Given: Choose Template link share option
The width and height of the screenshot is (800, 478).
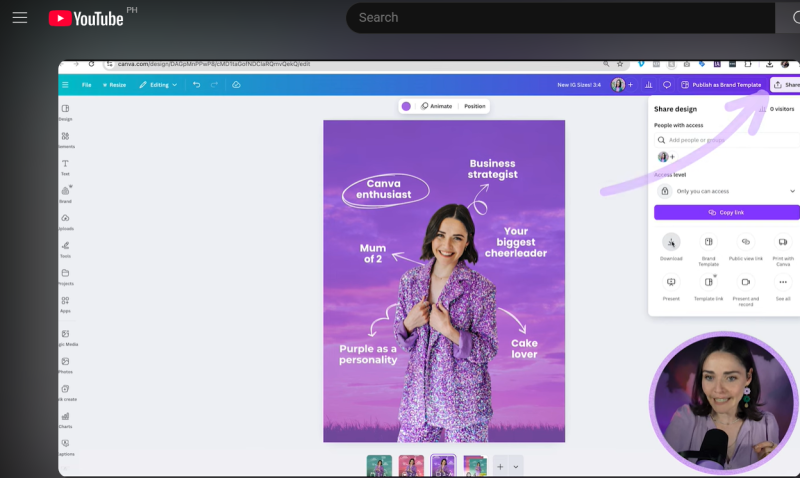Looking at the screenshot, I should click(x=708, y=288).
